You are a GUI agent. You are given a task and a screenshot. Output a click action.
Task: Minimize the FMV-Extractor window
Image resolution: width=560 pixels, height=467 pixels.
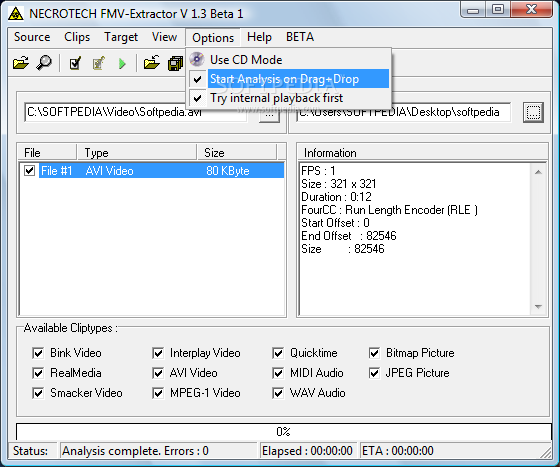click(473, 10)
